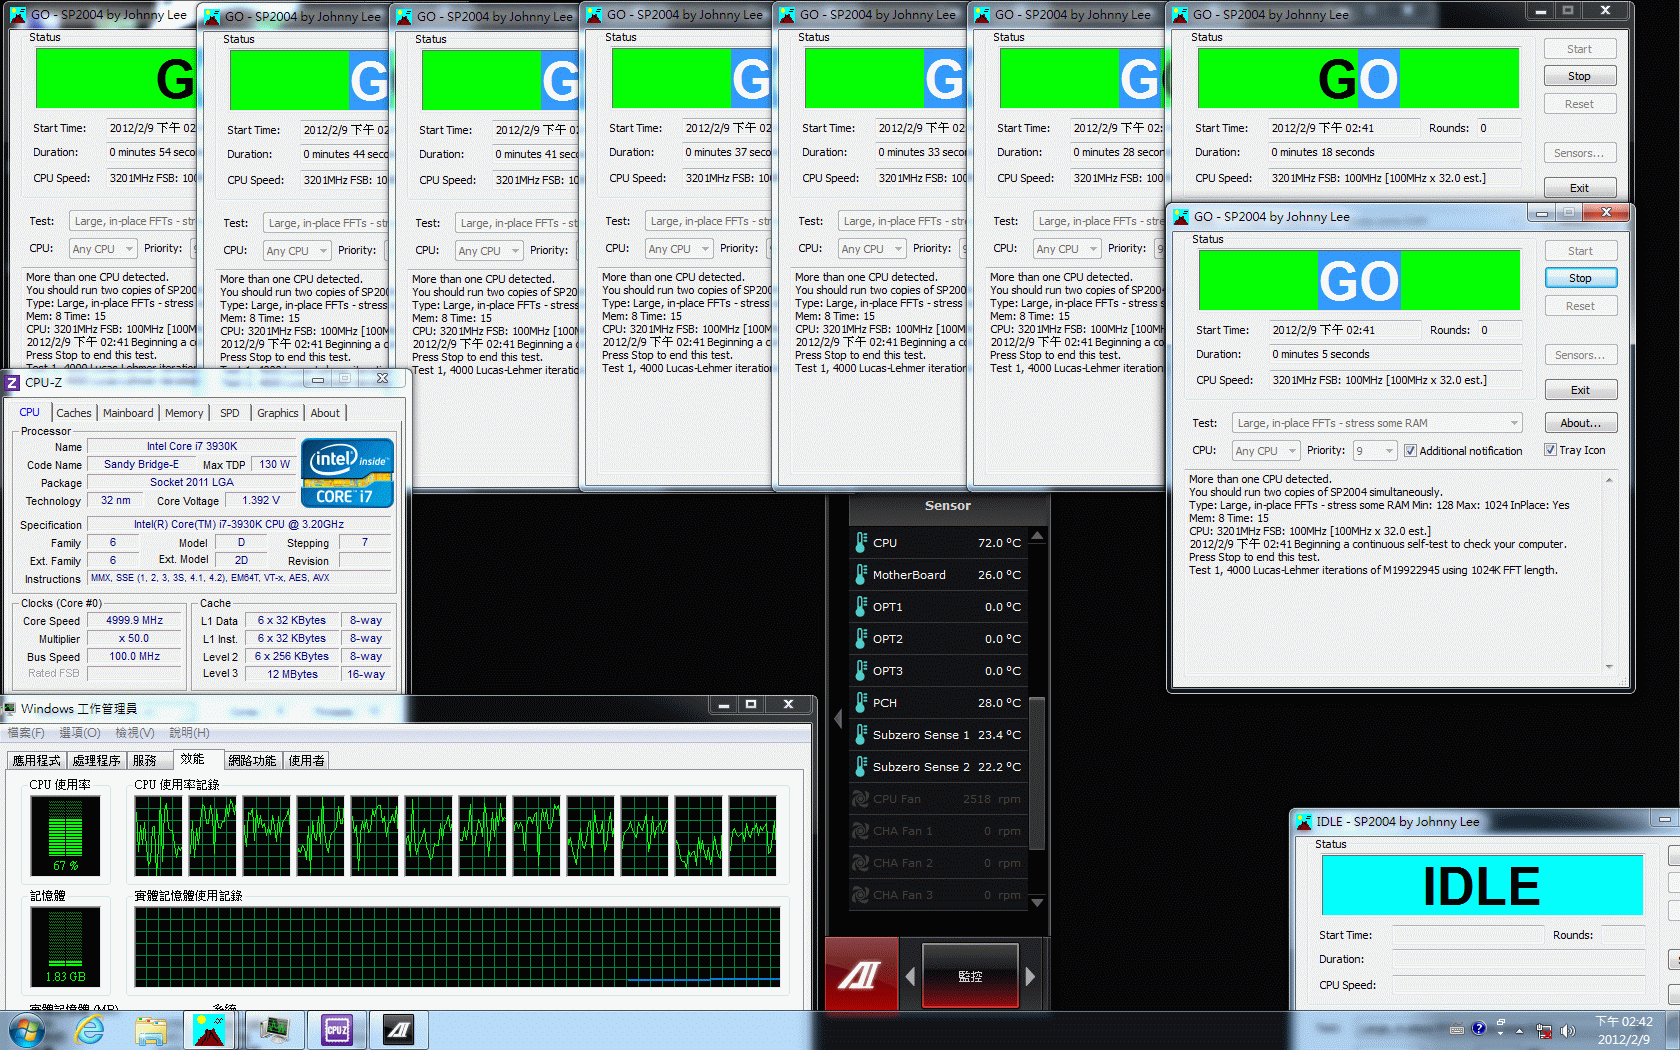Click OPT2 thermometer icon in Sensor panel

(861, 638)
